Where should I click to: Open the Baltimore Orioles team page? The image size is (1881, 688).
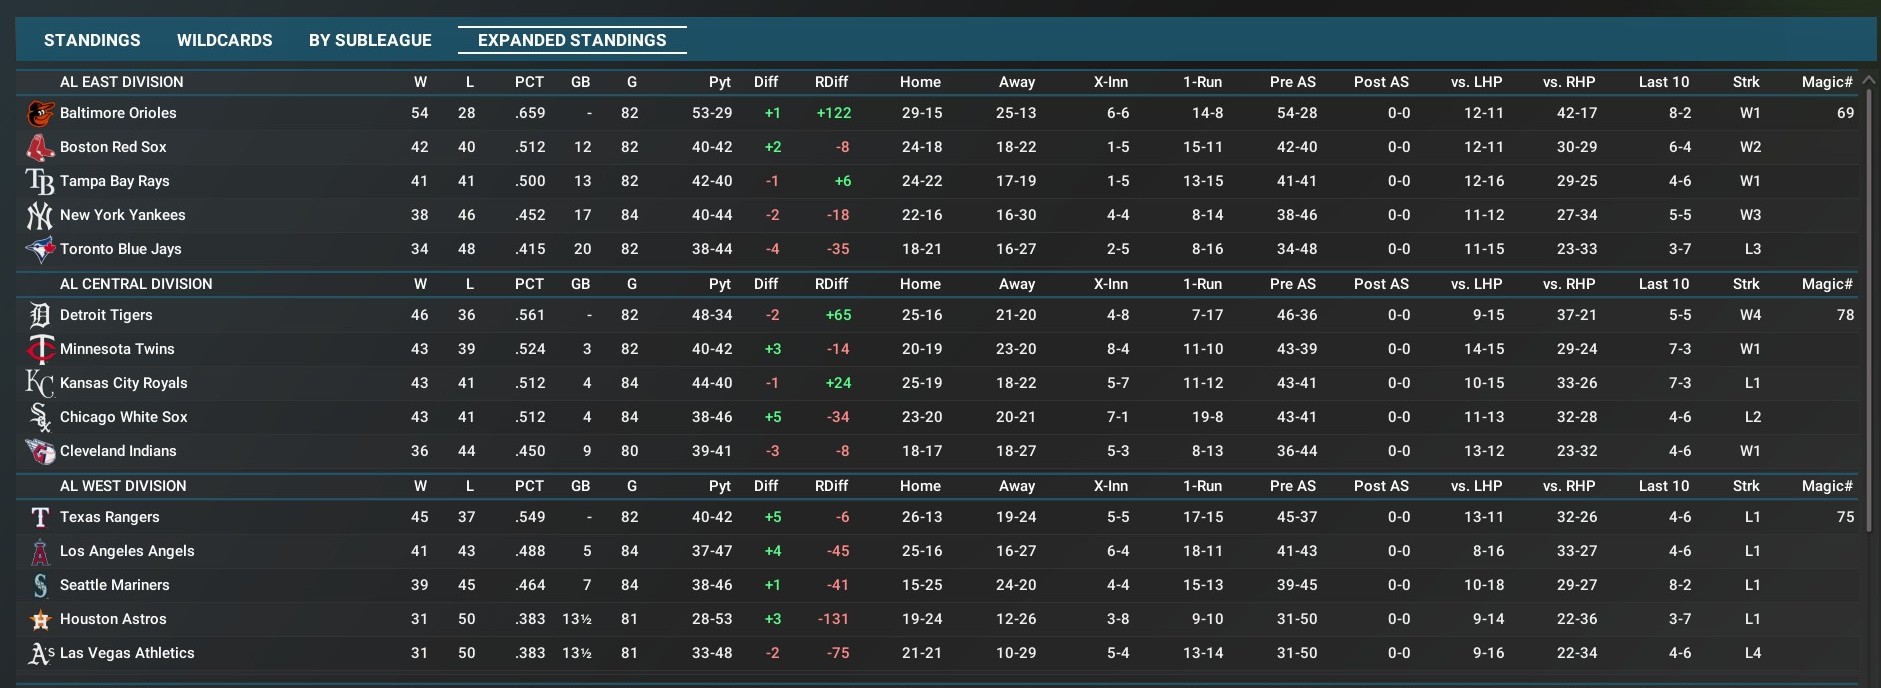coord(118,113)
